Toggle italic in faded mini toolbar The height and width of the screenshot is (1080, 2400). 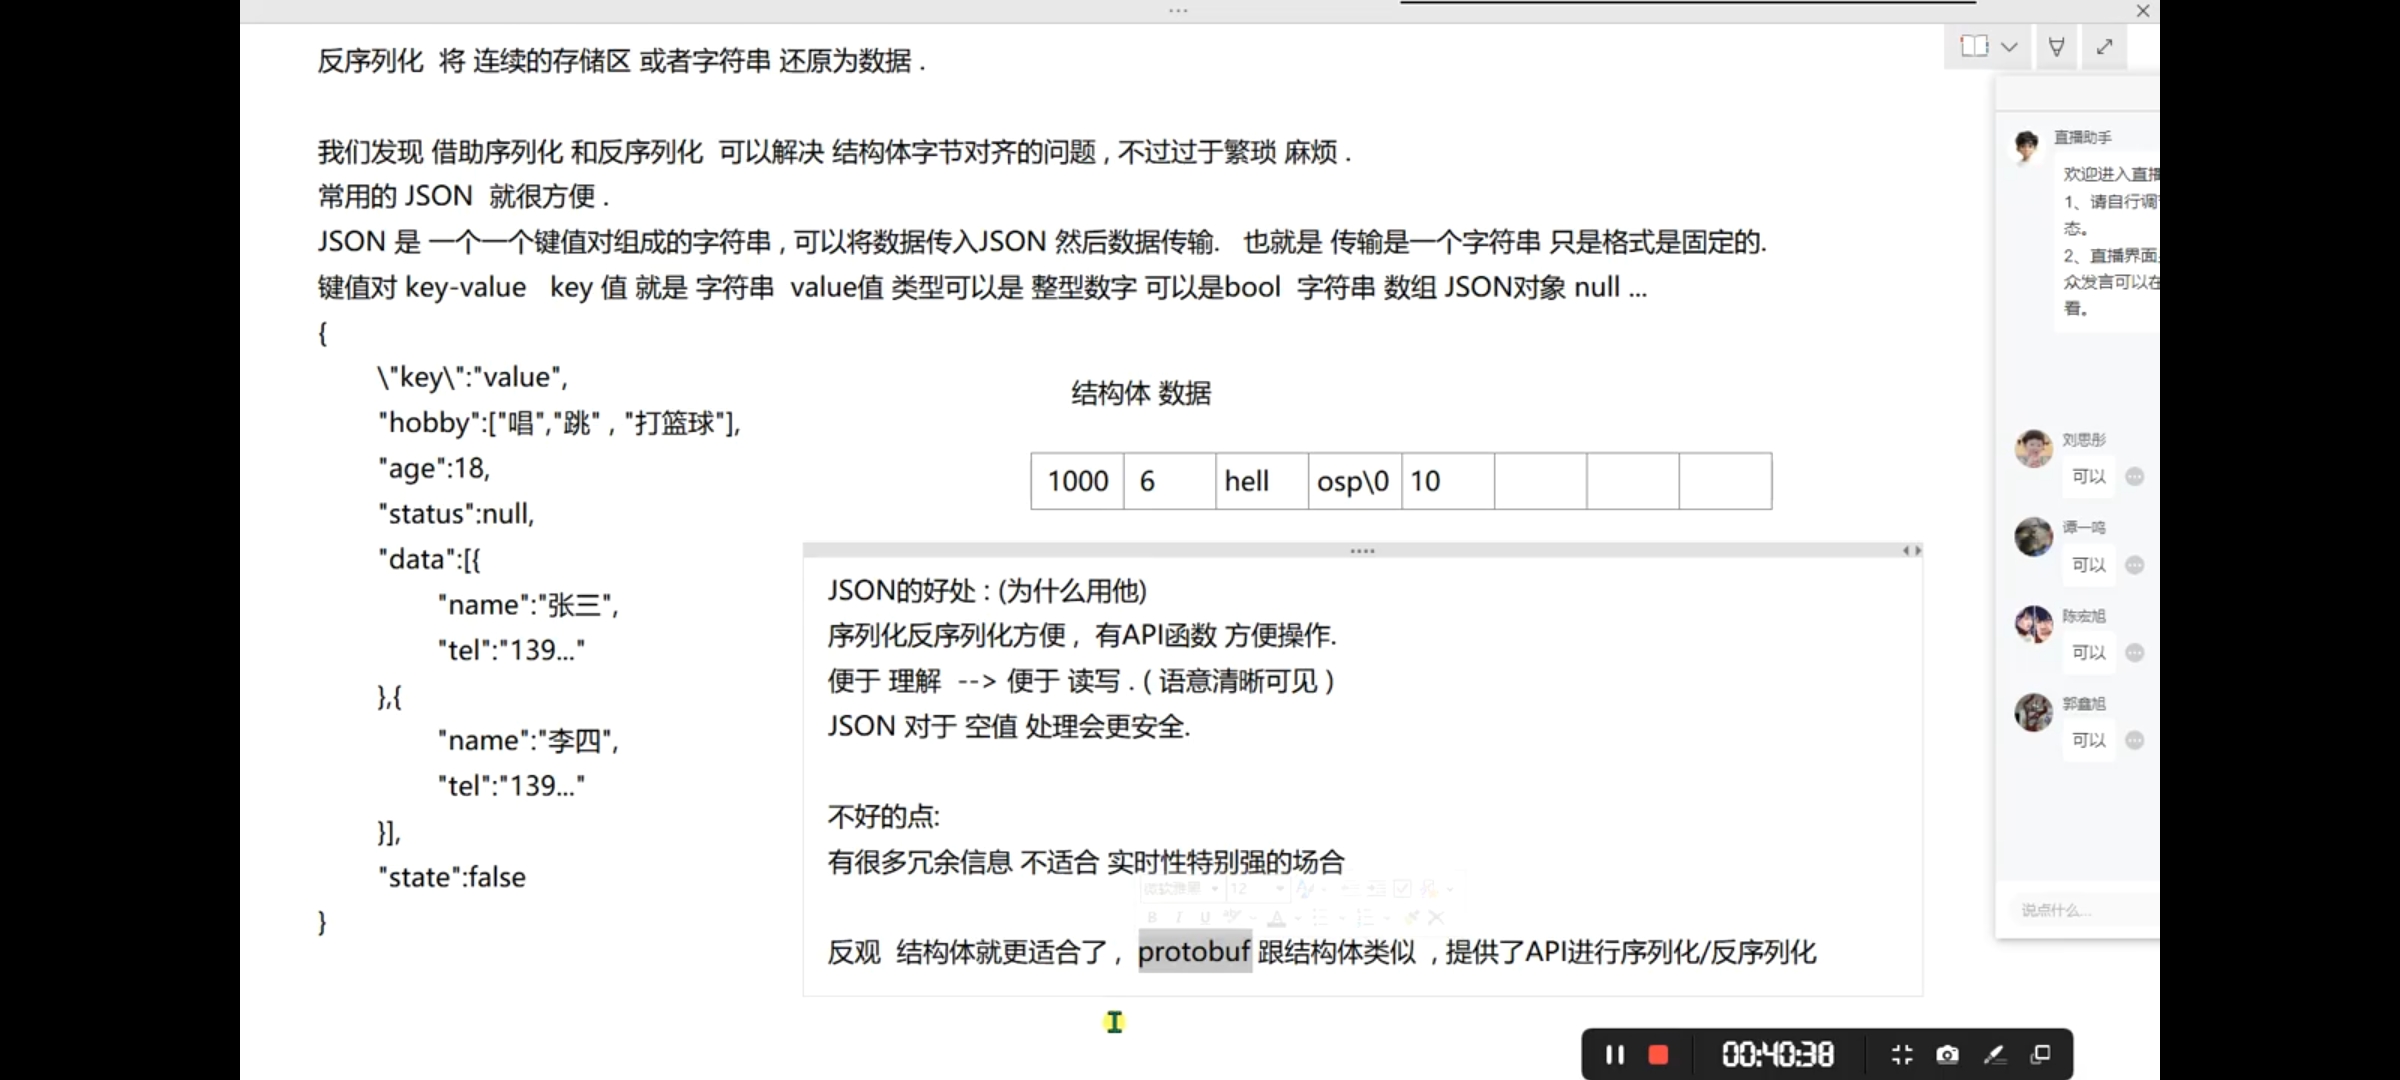1179,917
